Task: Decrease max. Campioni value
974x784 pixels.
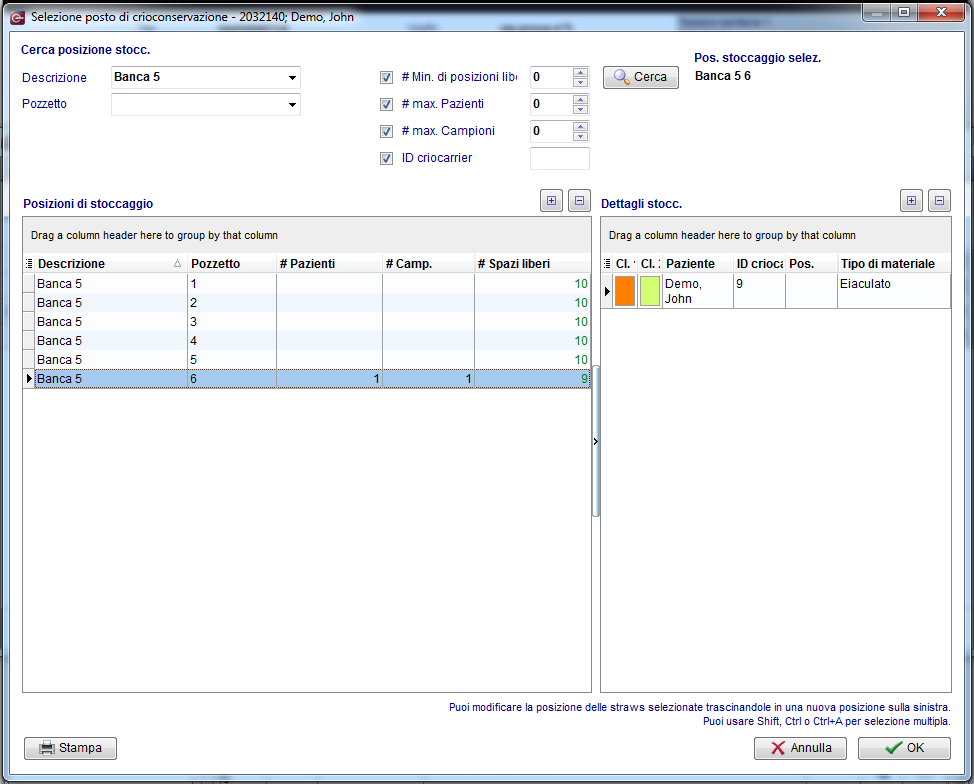Action: pyautogui.click(x=580, y=137)
